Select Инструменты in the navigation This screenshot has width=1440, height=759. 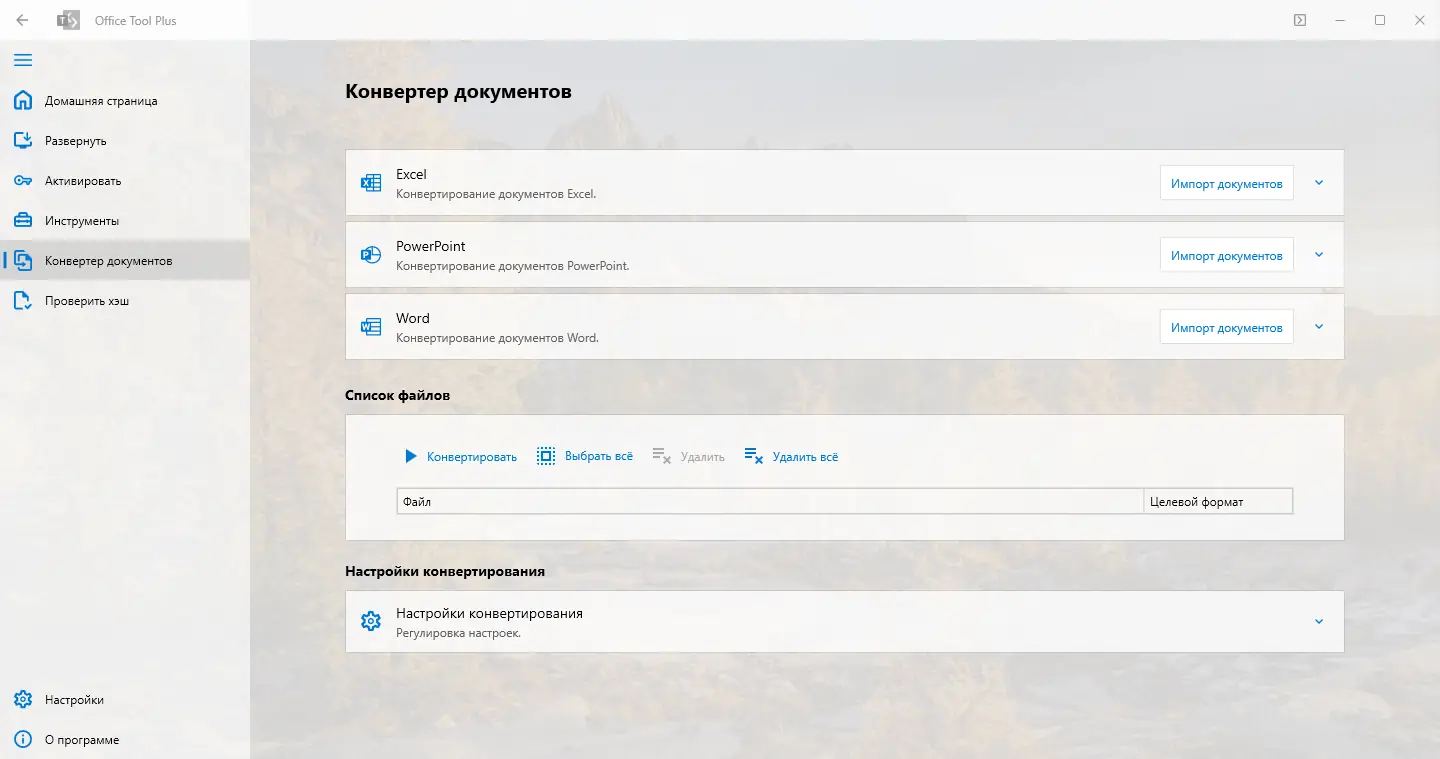tap(125, 221)
